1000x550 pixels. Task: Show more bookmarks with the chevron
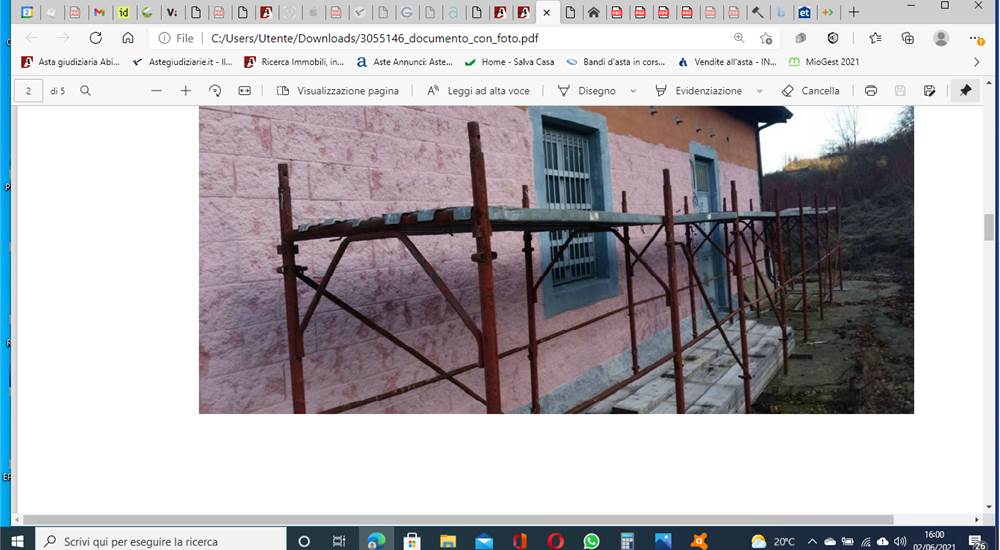[976, 62]
